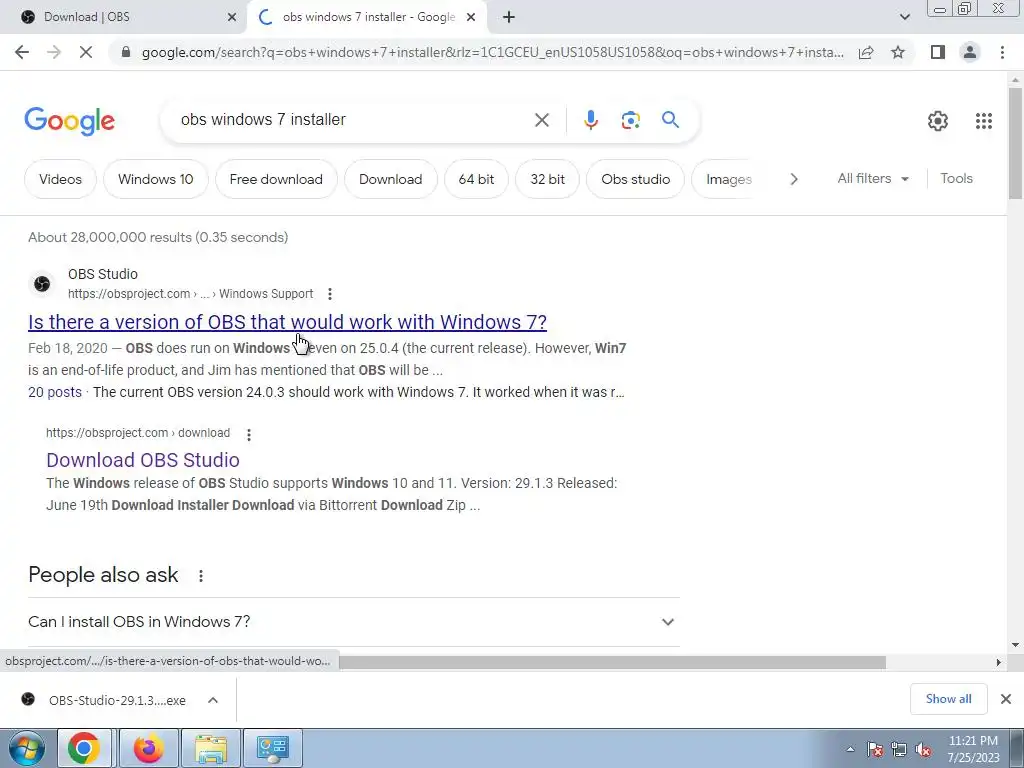Open the search Tools button
This screenshot has height=768, width=1024.
[956, 178]
